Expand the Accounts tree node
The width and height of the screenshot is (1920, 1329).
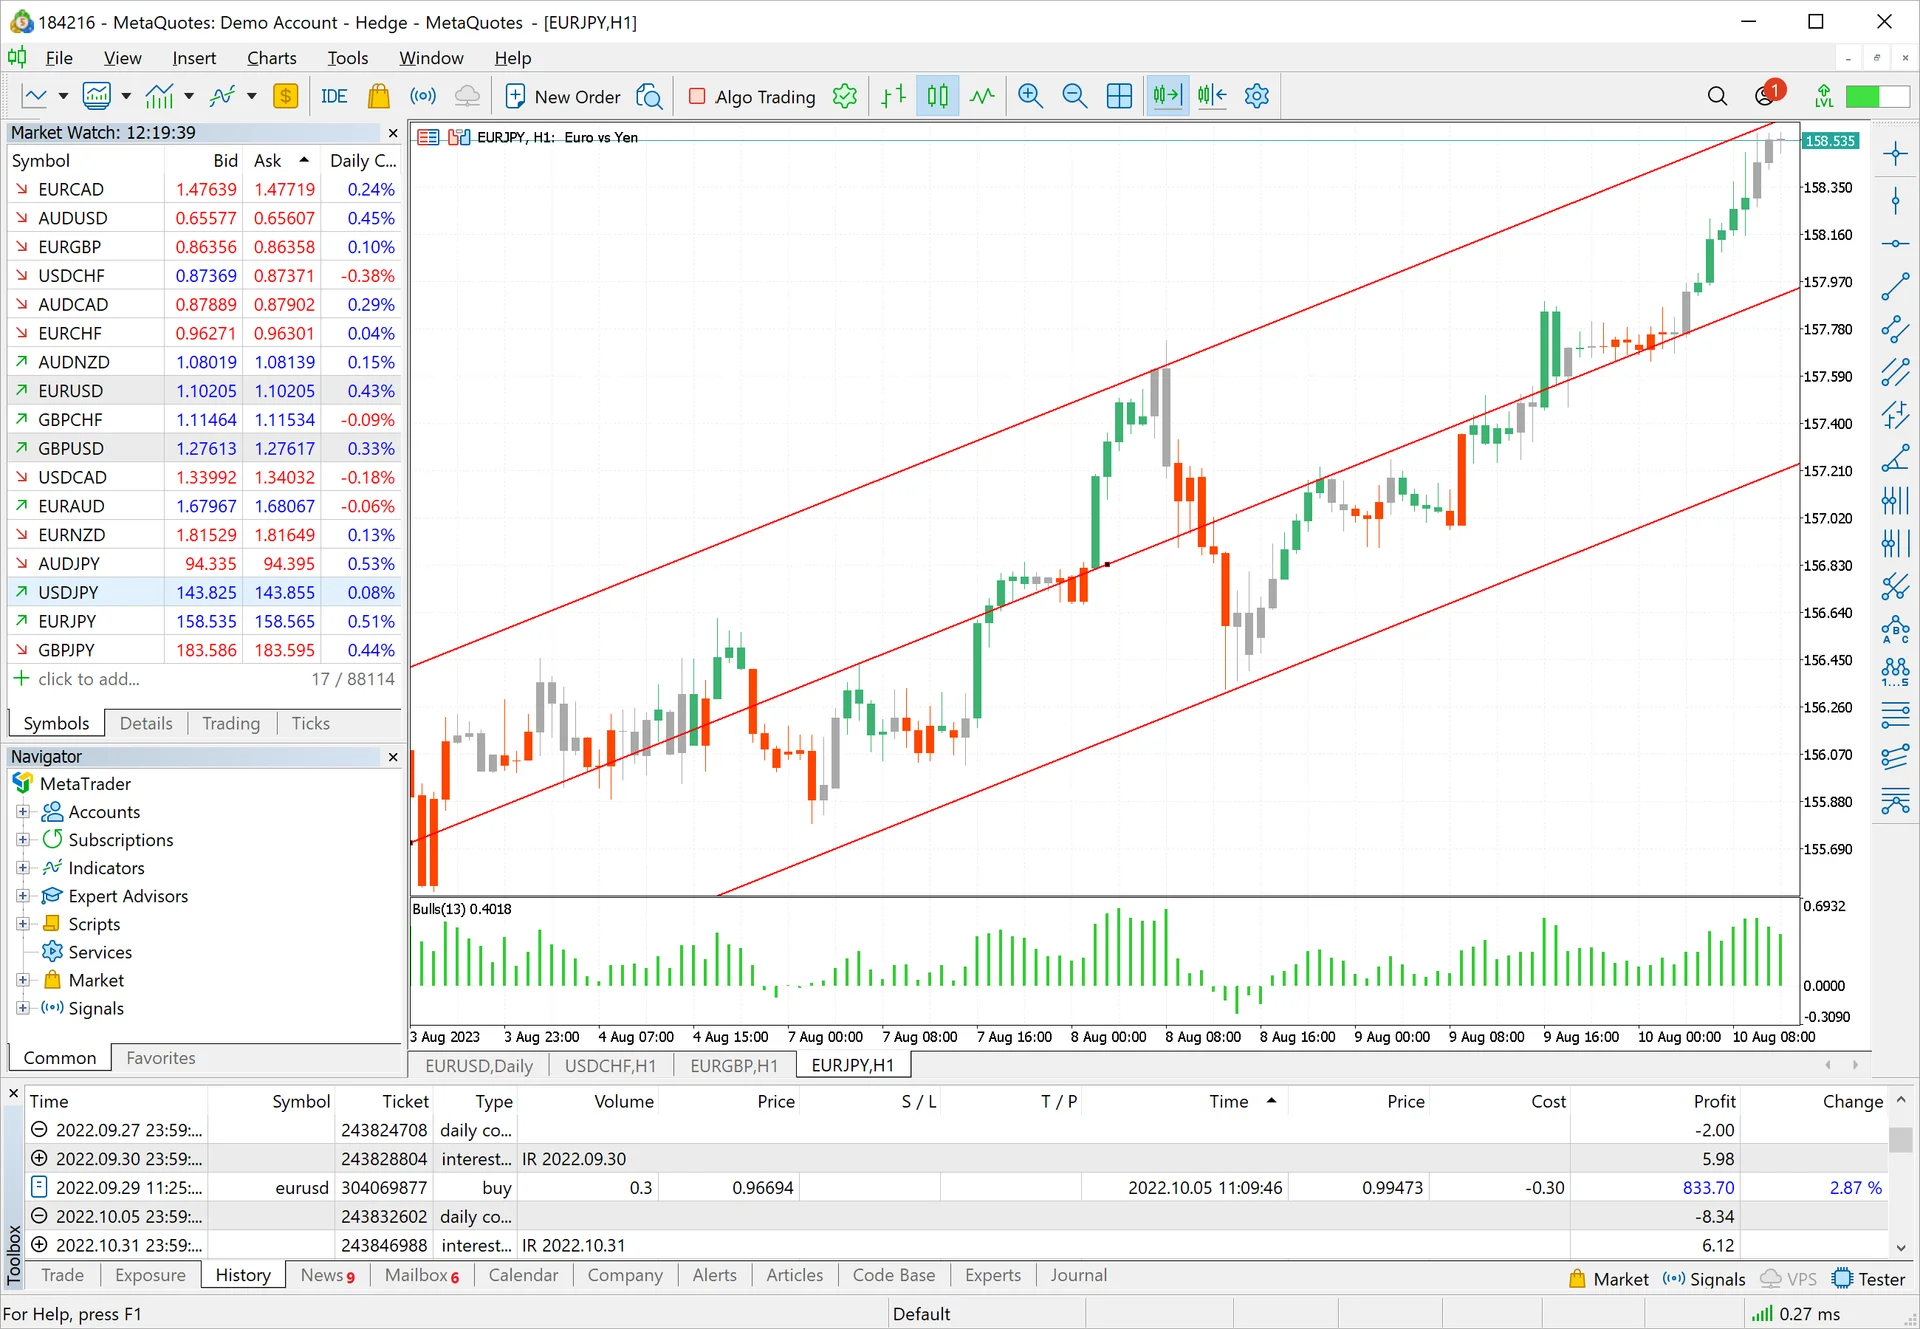(23, 812)
